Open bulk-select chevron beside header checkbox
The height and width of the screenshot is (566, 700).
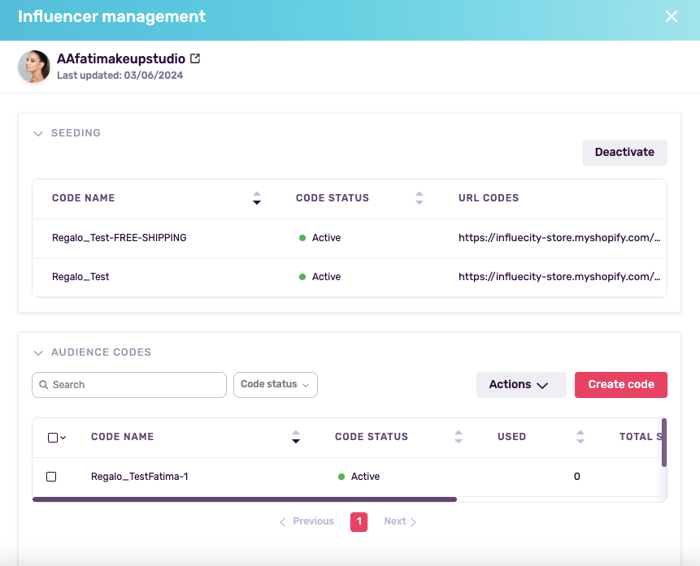(x=63, y=438)
